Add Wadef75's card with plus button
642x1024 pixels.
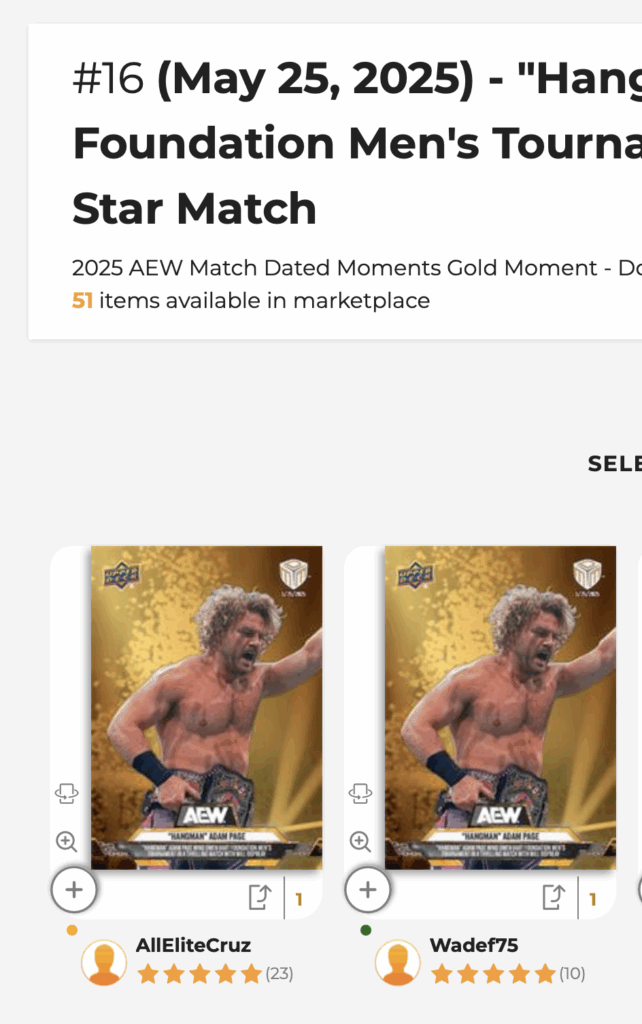click(x=368, y=889)
